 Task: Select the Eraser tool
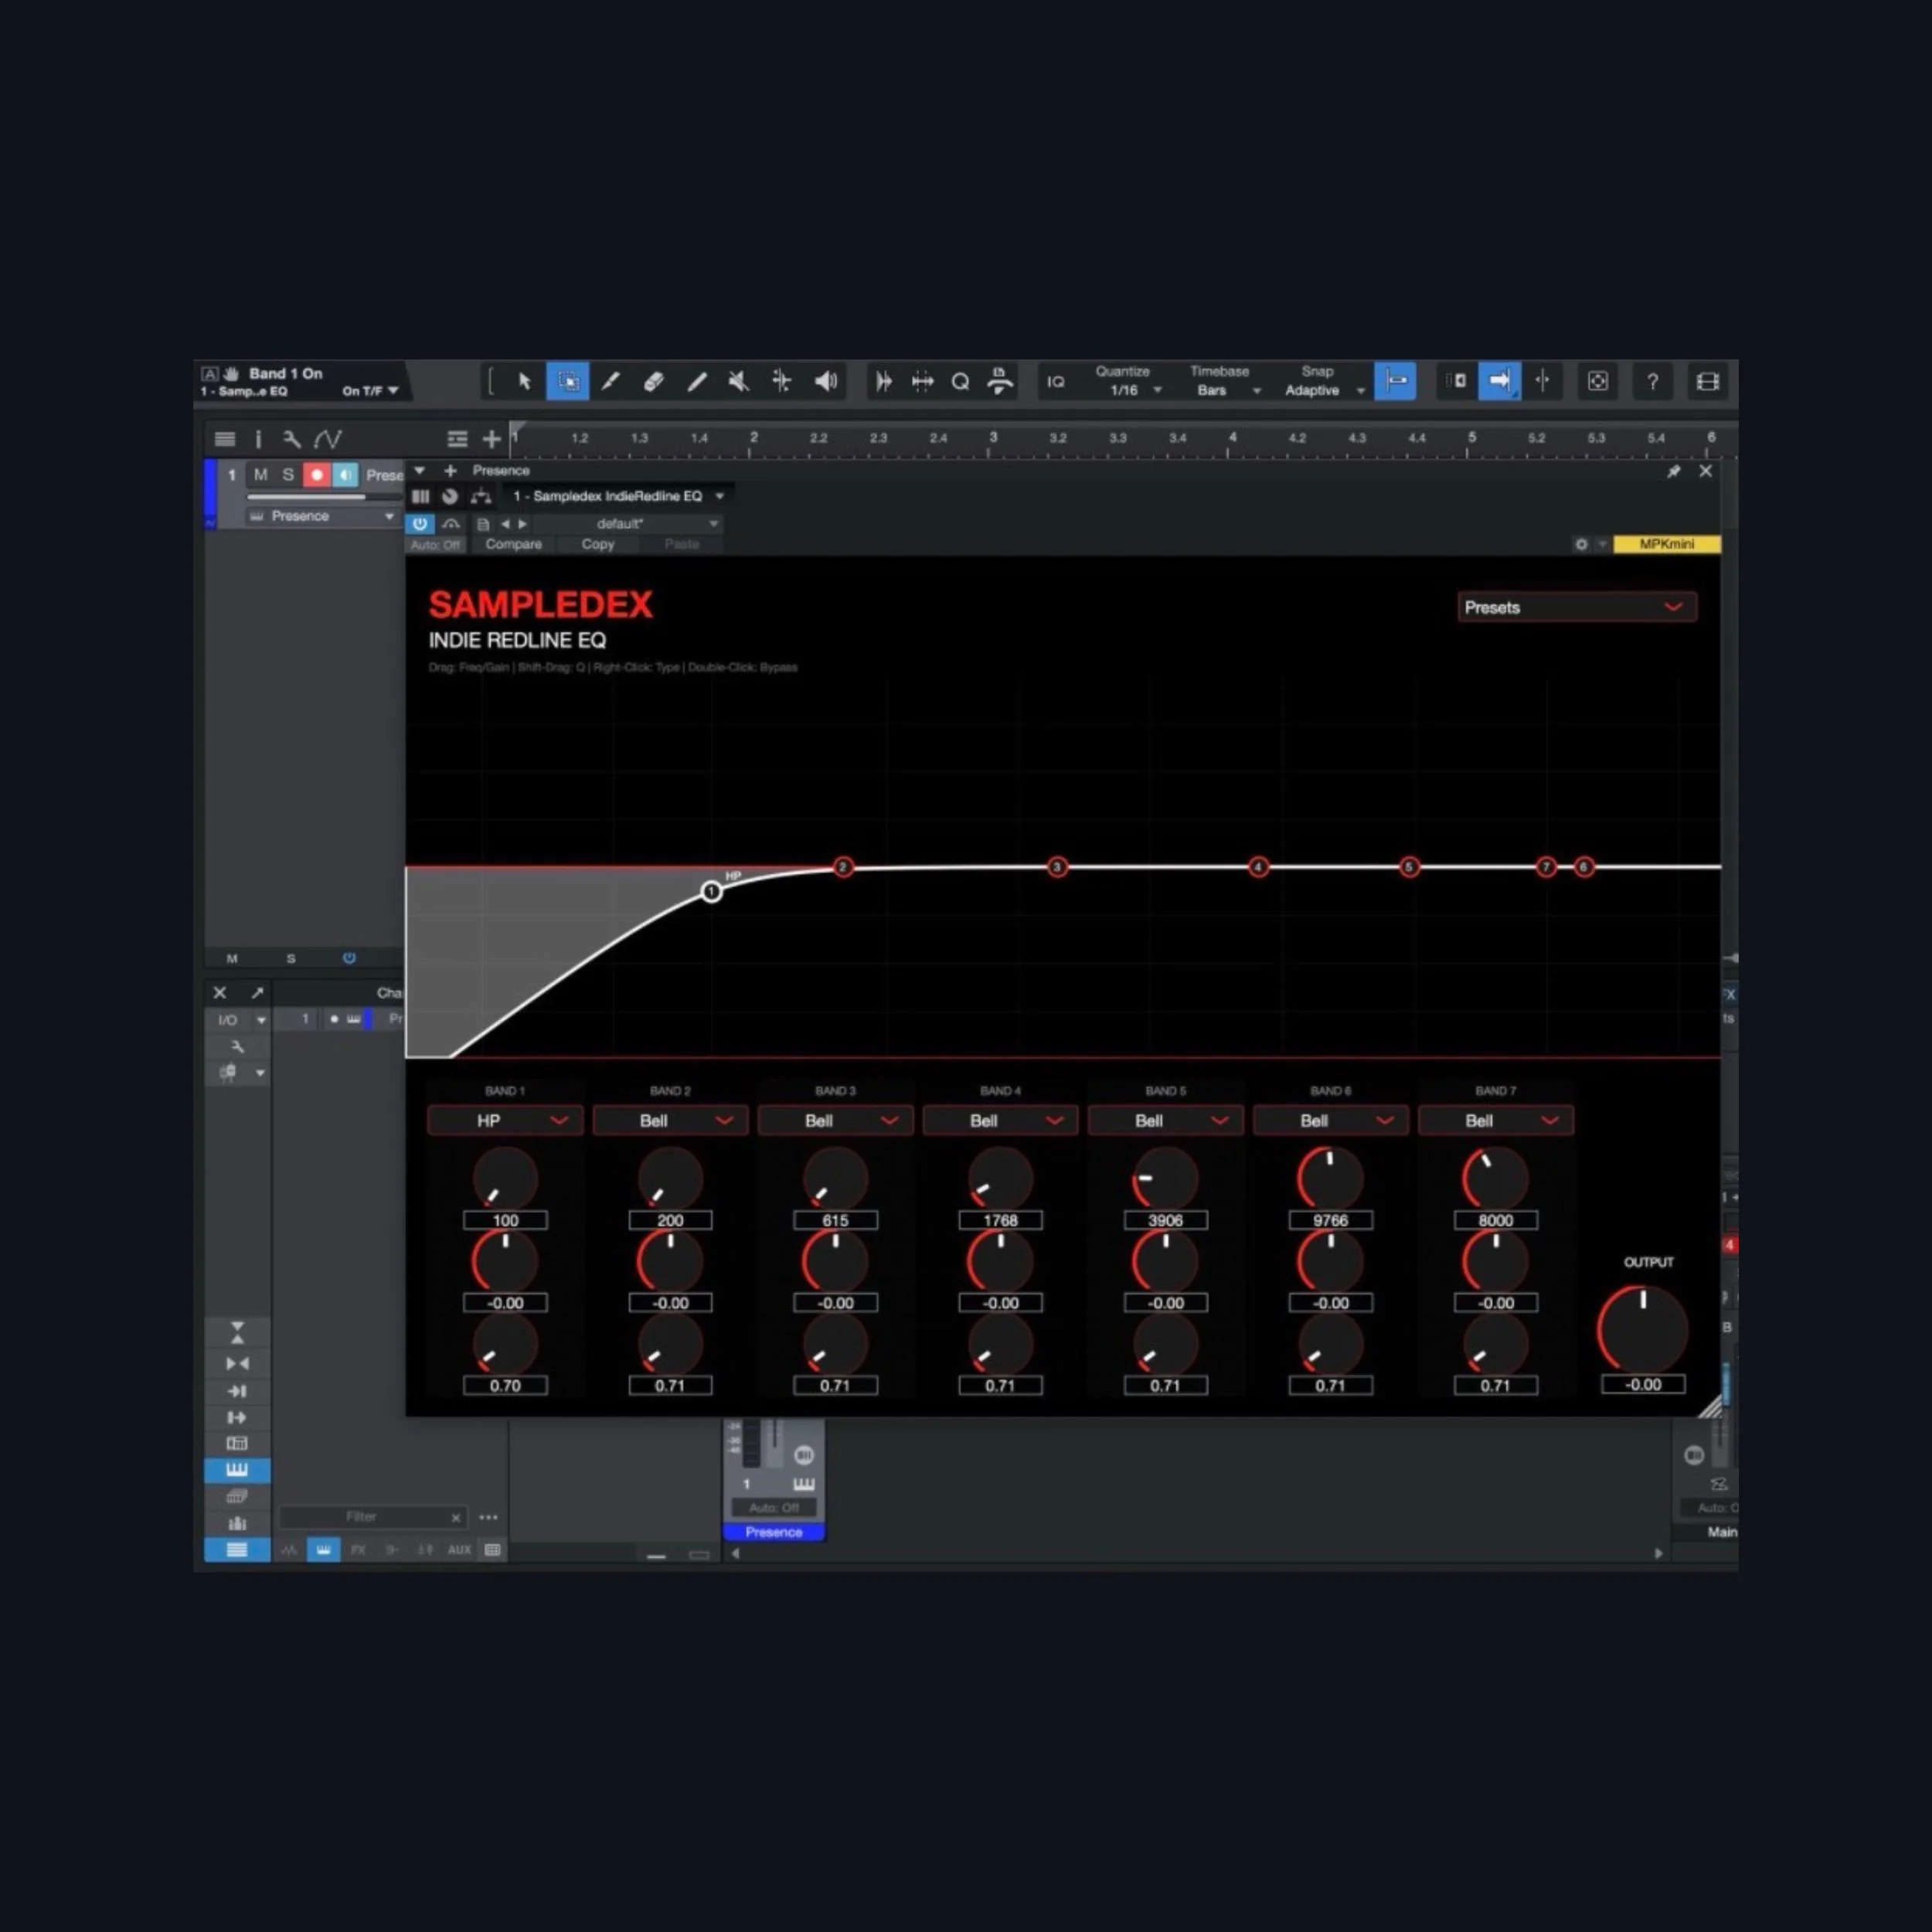point(654,380)
